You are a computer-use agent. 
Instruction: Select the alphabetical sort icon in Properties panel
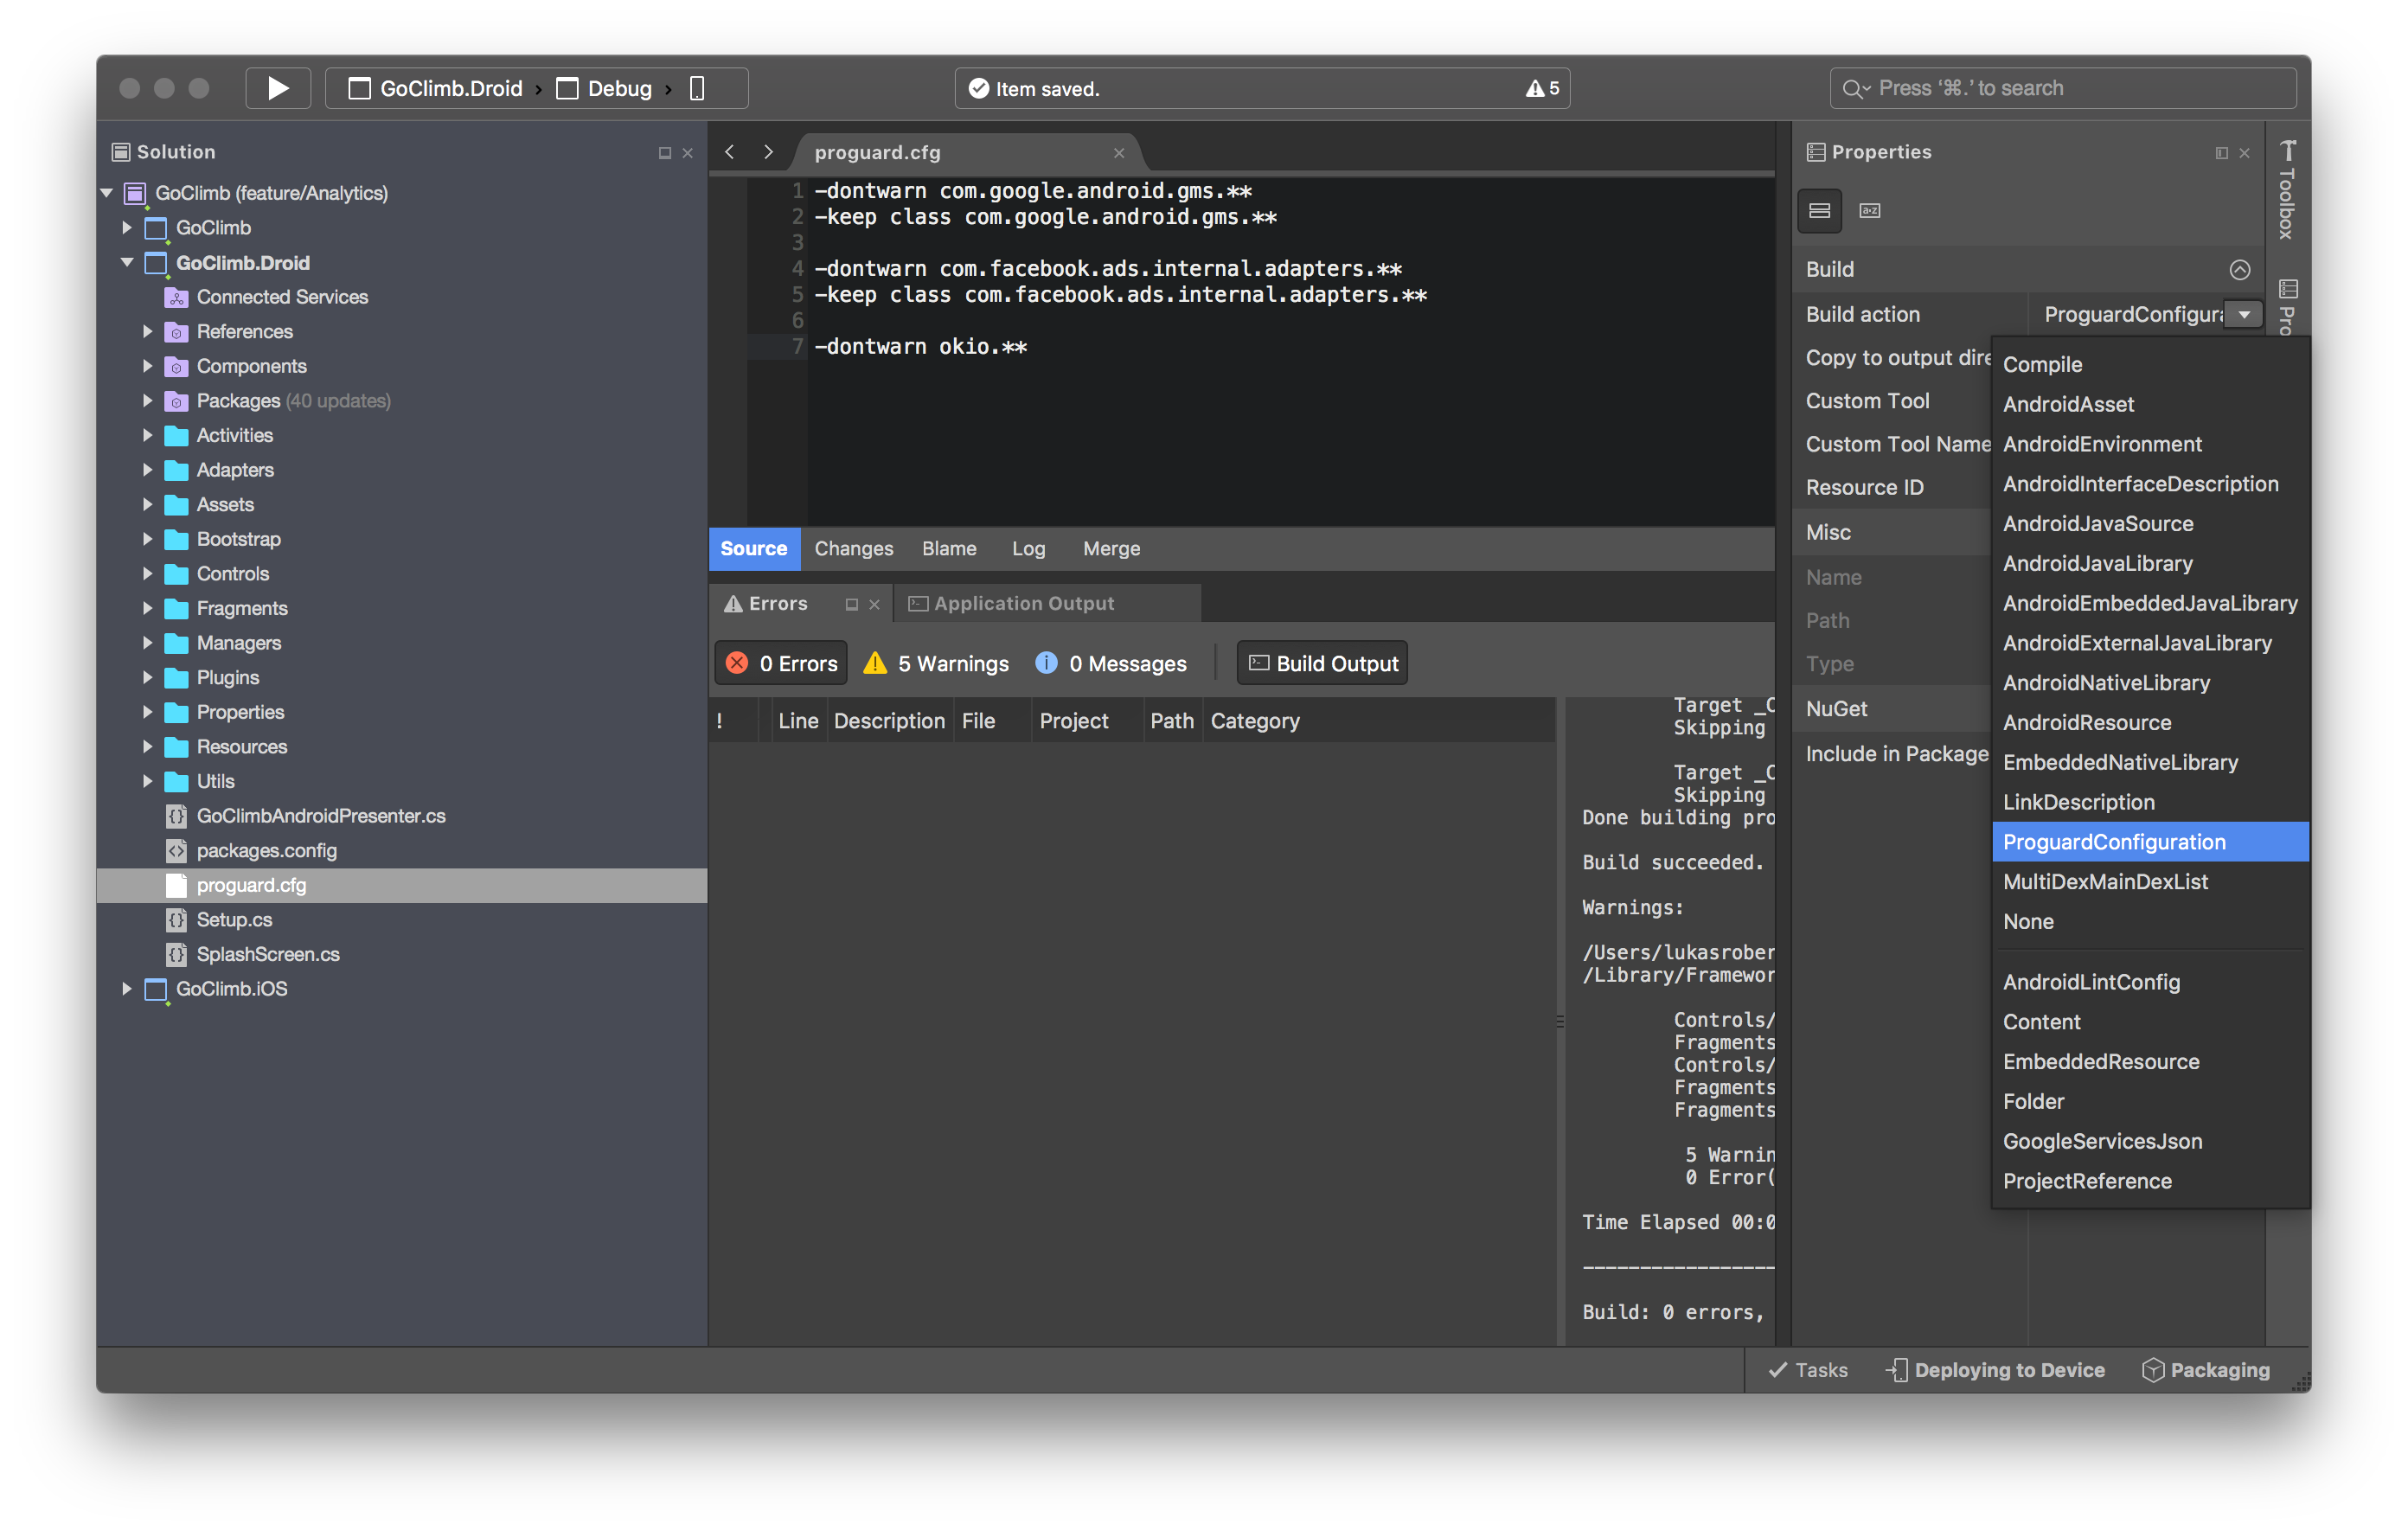1869,210
